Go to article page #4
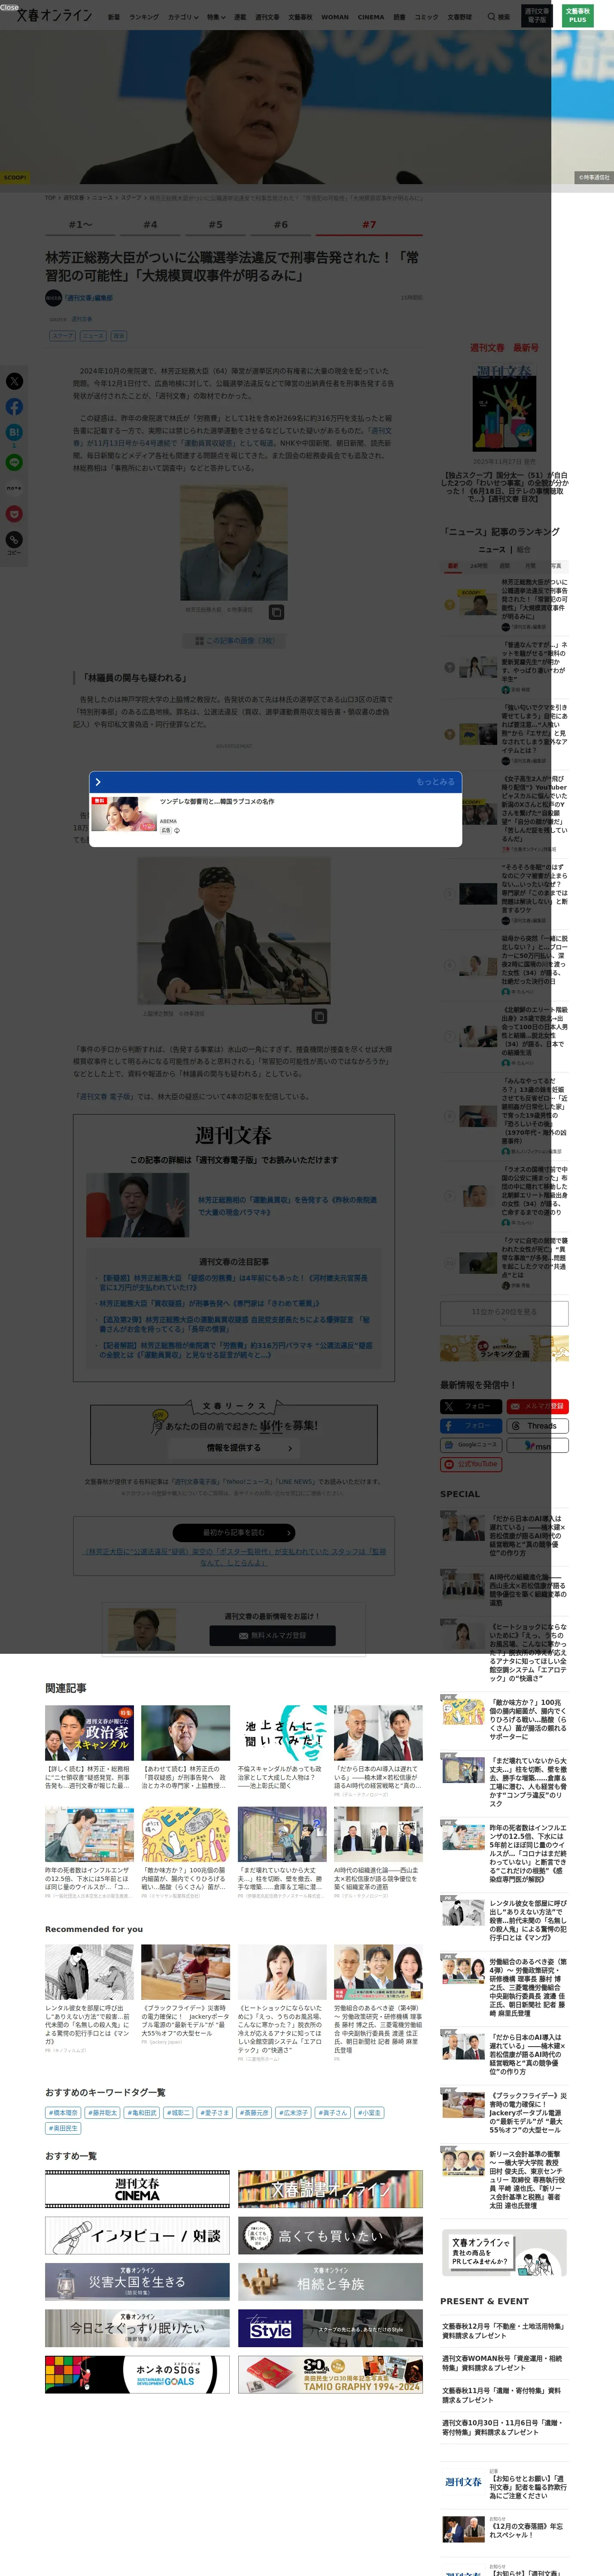This screenshot has height=2576, width=614. point(150,225)
